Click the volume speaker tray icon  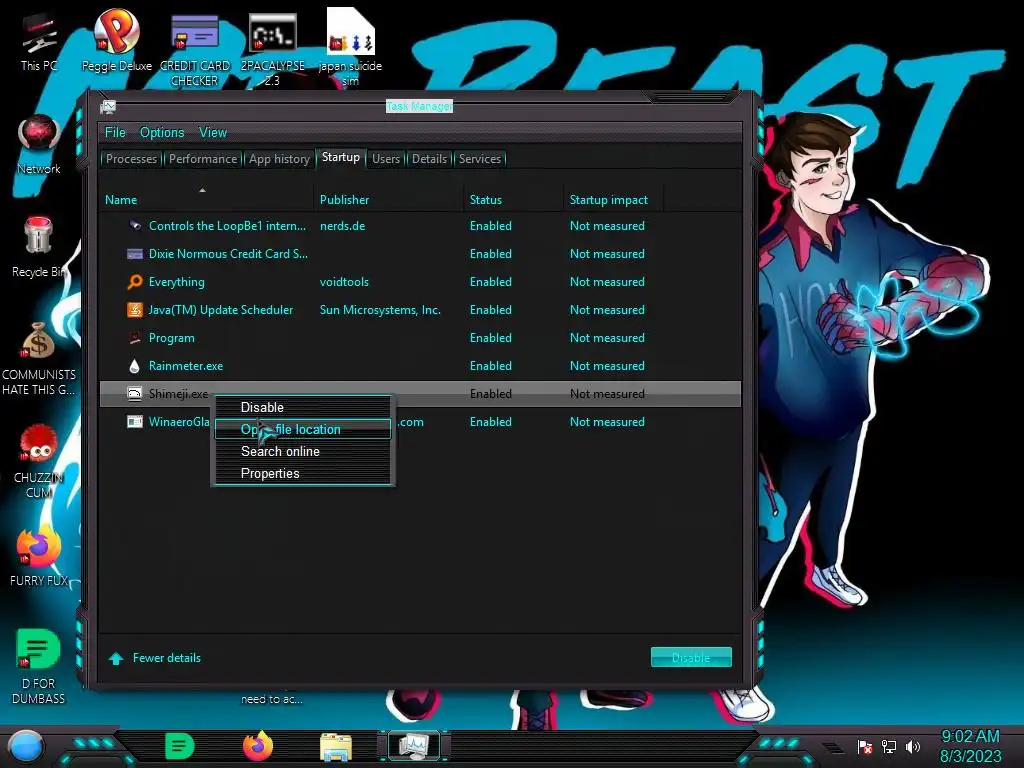point(913,746)
